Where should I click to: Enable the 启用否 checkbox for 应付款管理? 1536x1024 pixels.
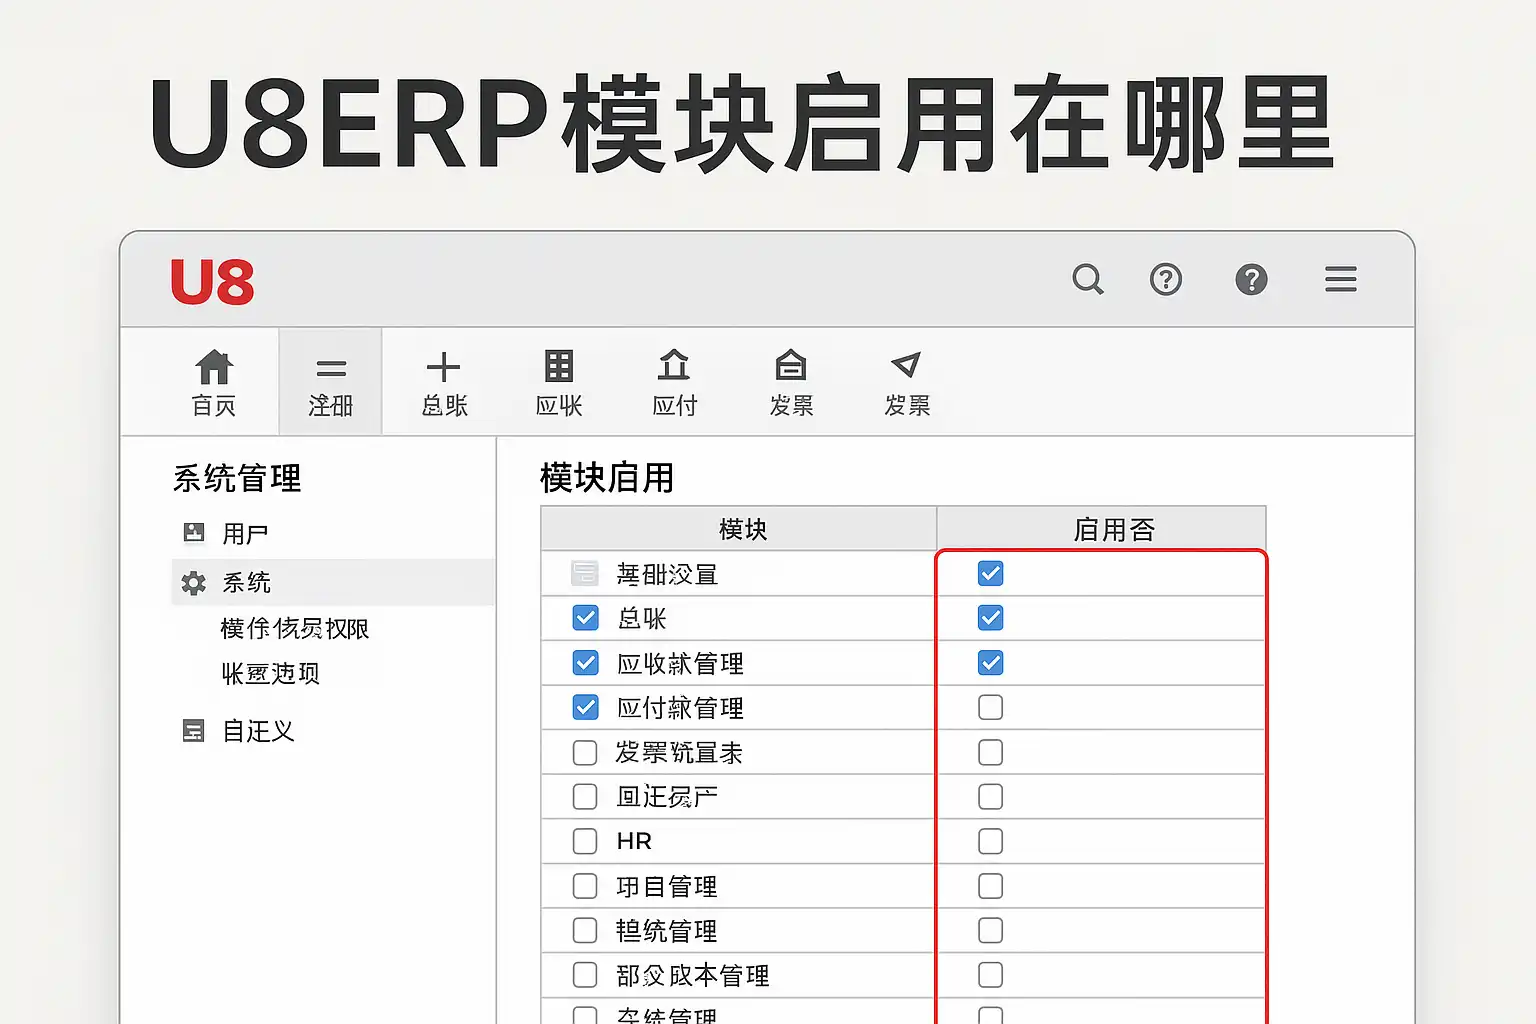pyautogui.click(x=990, y=707)
